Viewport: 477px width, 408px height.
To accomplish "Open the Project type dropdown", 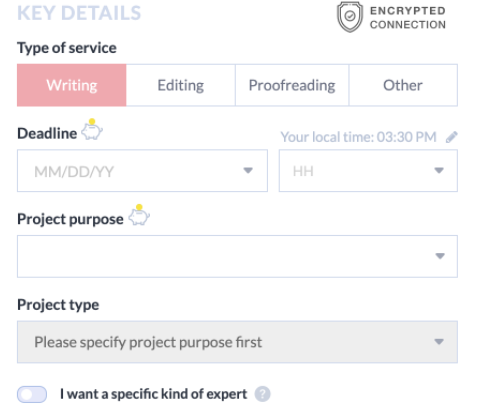I will (237, 342).
